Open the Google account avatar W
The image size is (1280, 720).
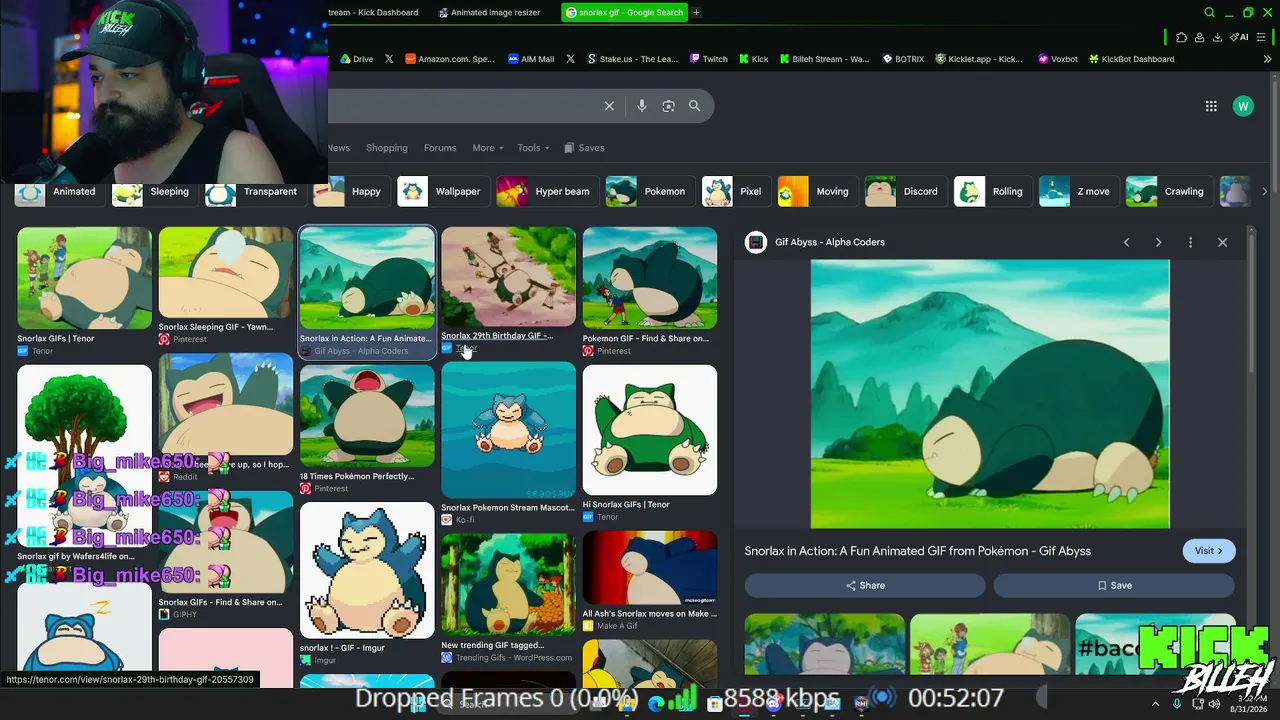[1243, 106]
